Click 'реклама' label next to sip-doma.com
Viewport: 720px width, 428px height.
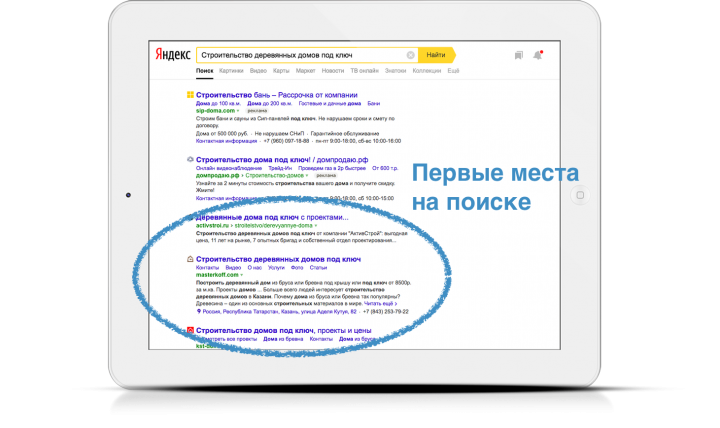[x=257, y=111]
